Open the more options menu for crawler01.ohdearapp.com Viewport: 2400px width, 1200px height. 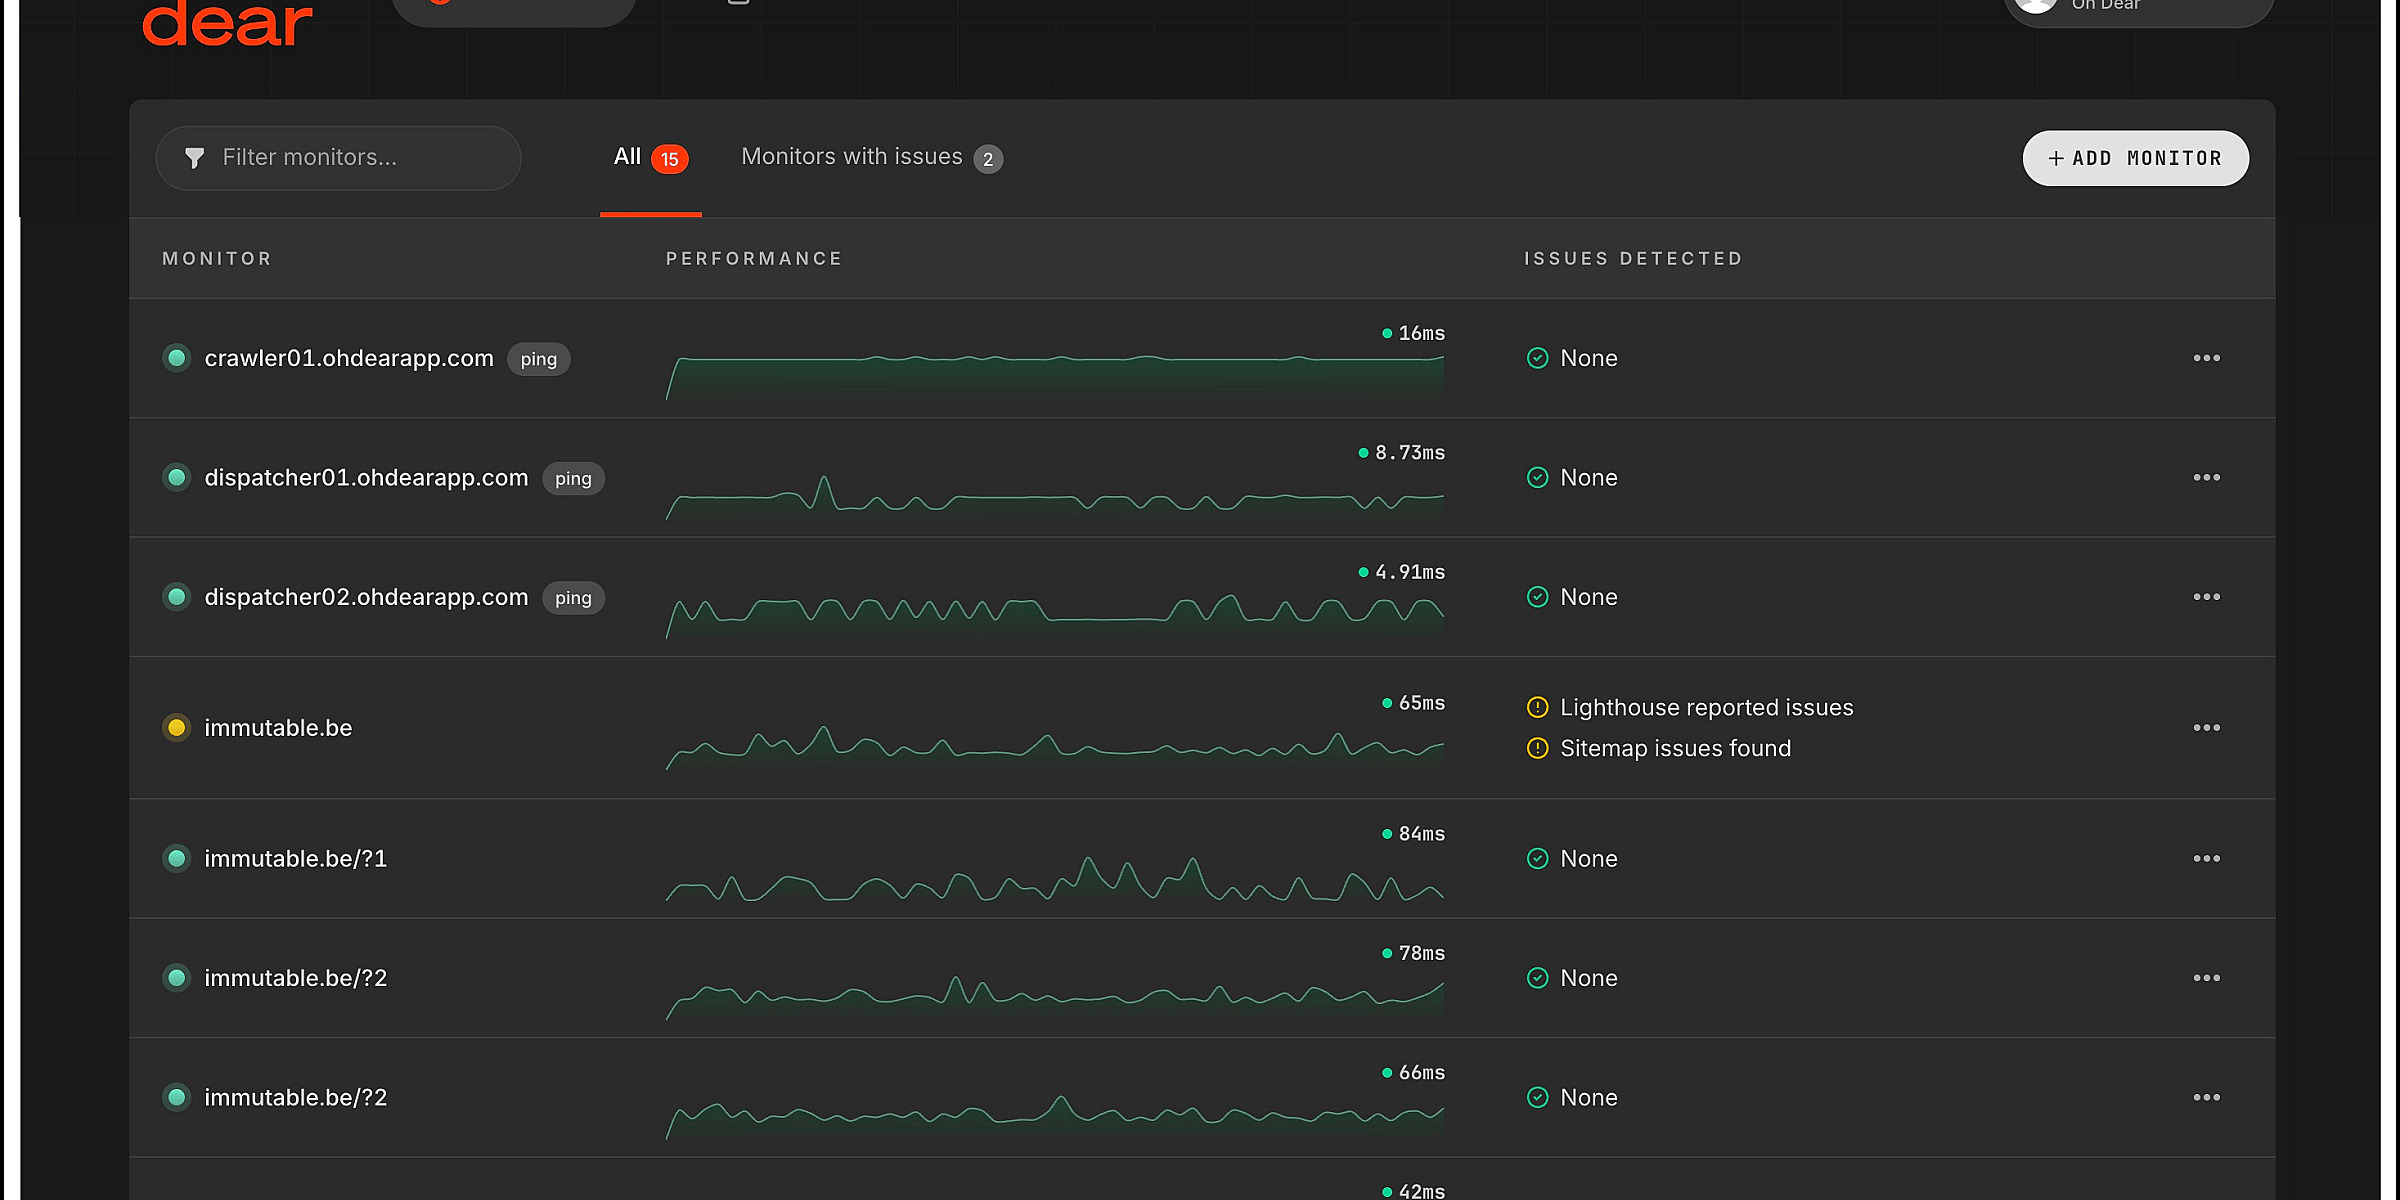2206,358
